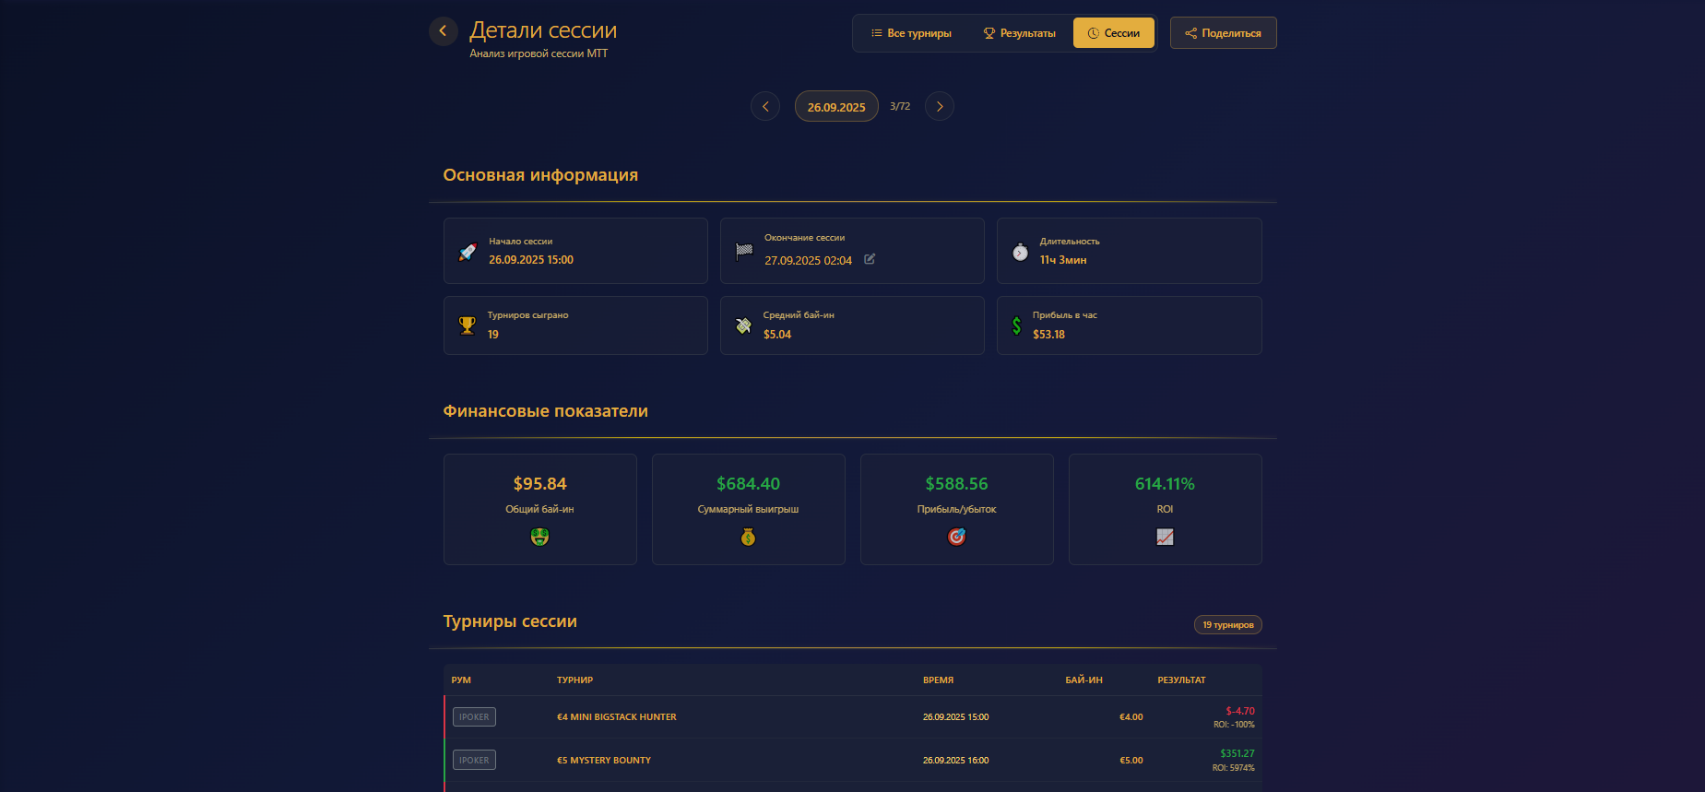Click the green face icon under Общий бай-ин

pos(540,537)
